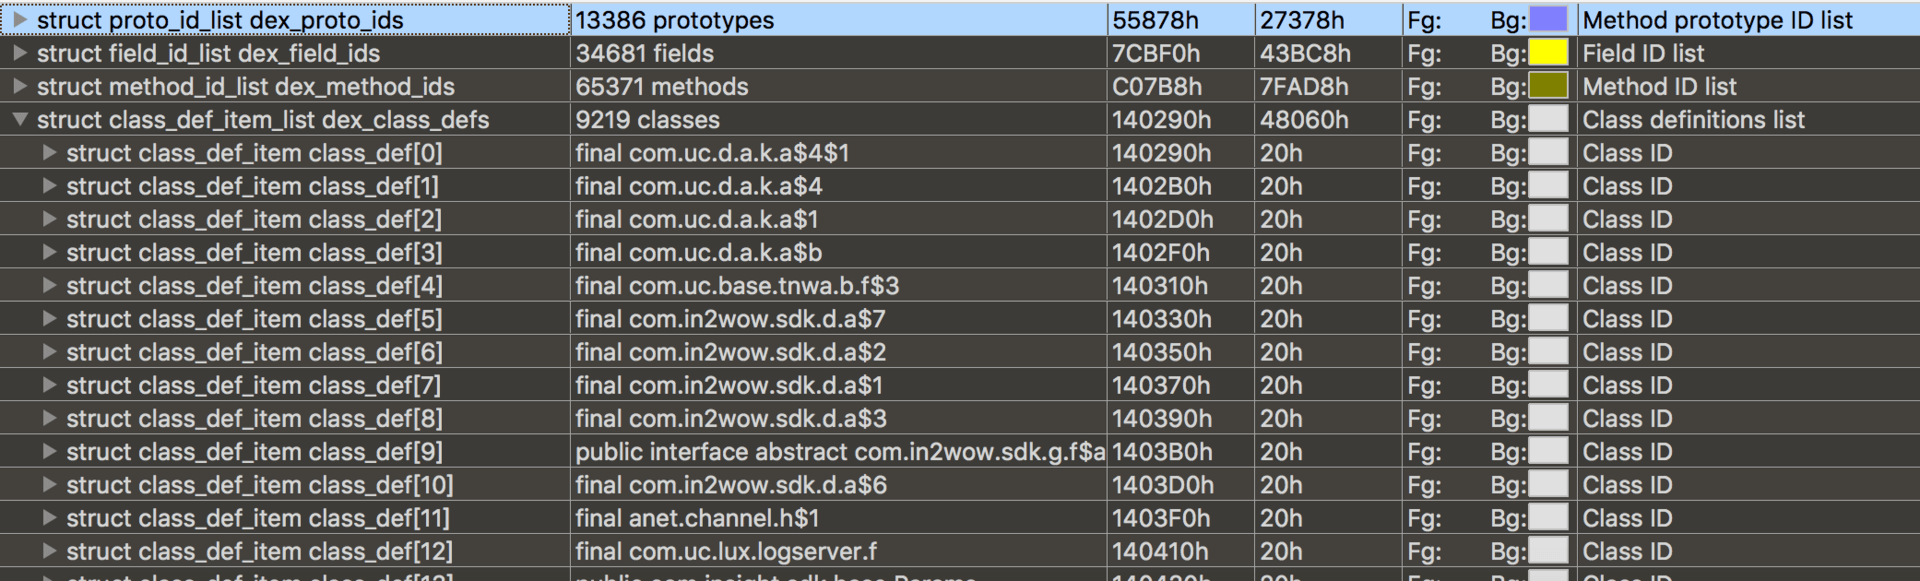The height and width of the screenshot is (581, 1920).
Task: Click the purple background swatch for proto IDs
Action: 1548,20
